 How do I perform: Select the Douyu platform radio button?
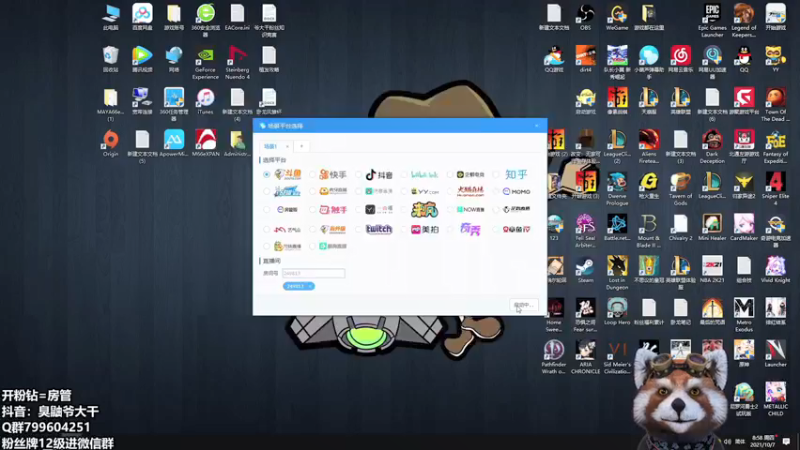[266, 174]
